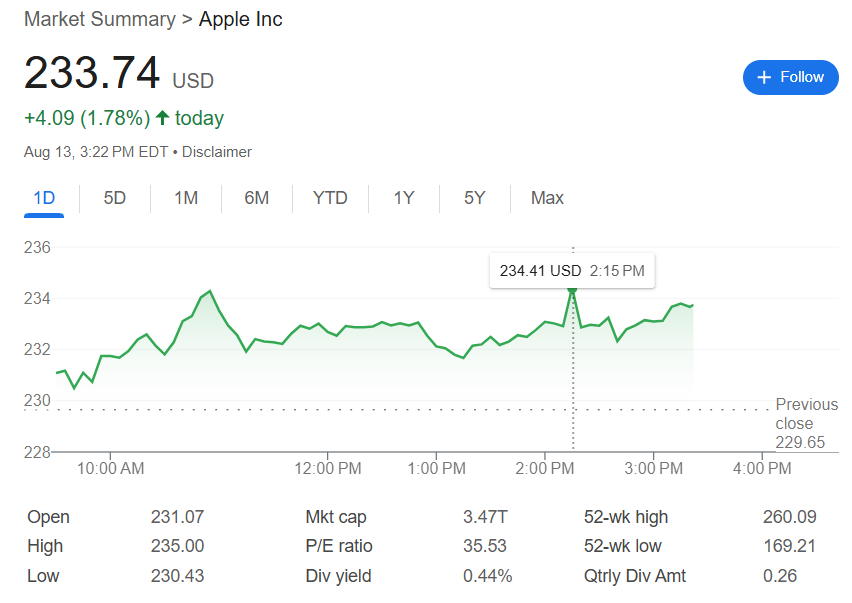Click the Follow button
852x603 pixels.
point(790,77)
